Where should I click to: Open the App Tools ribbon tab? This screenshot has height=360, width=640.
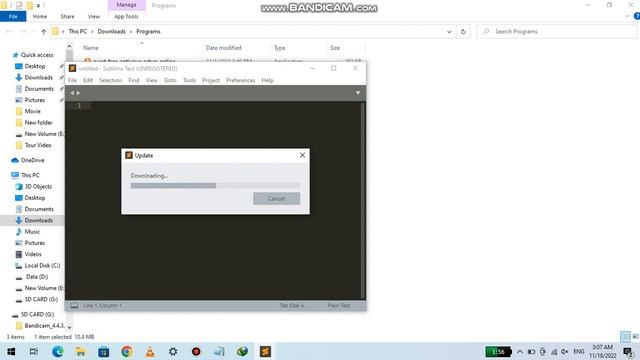[x=126, y=16]
